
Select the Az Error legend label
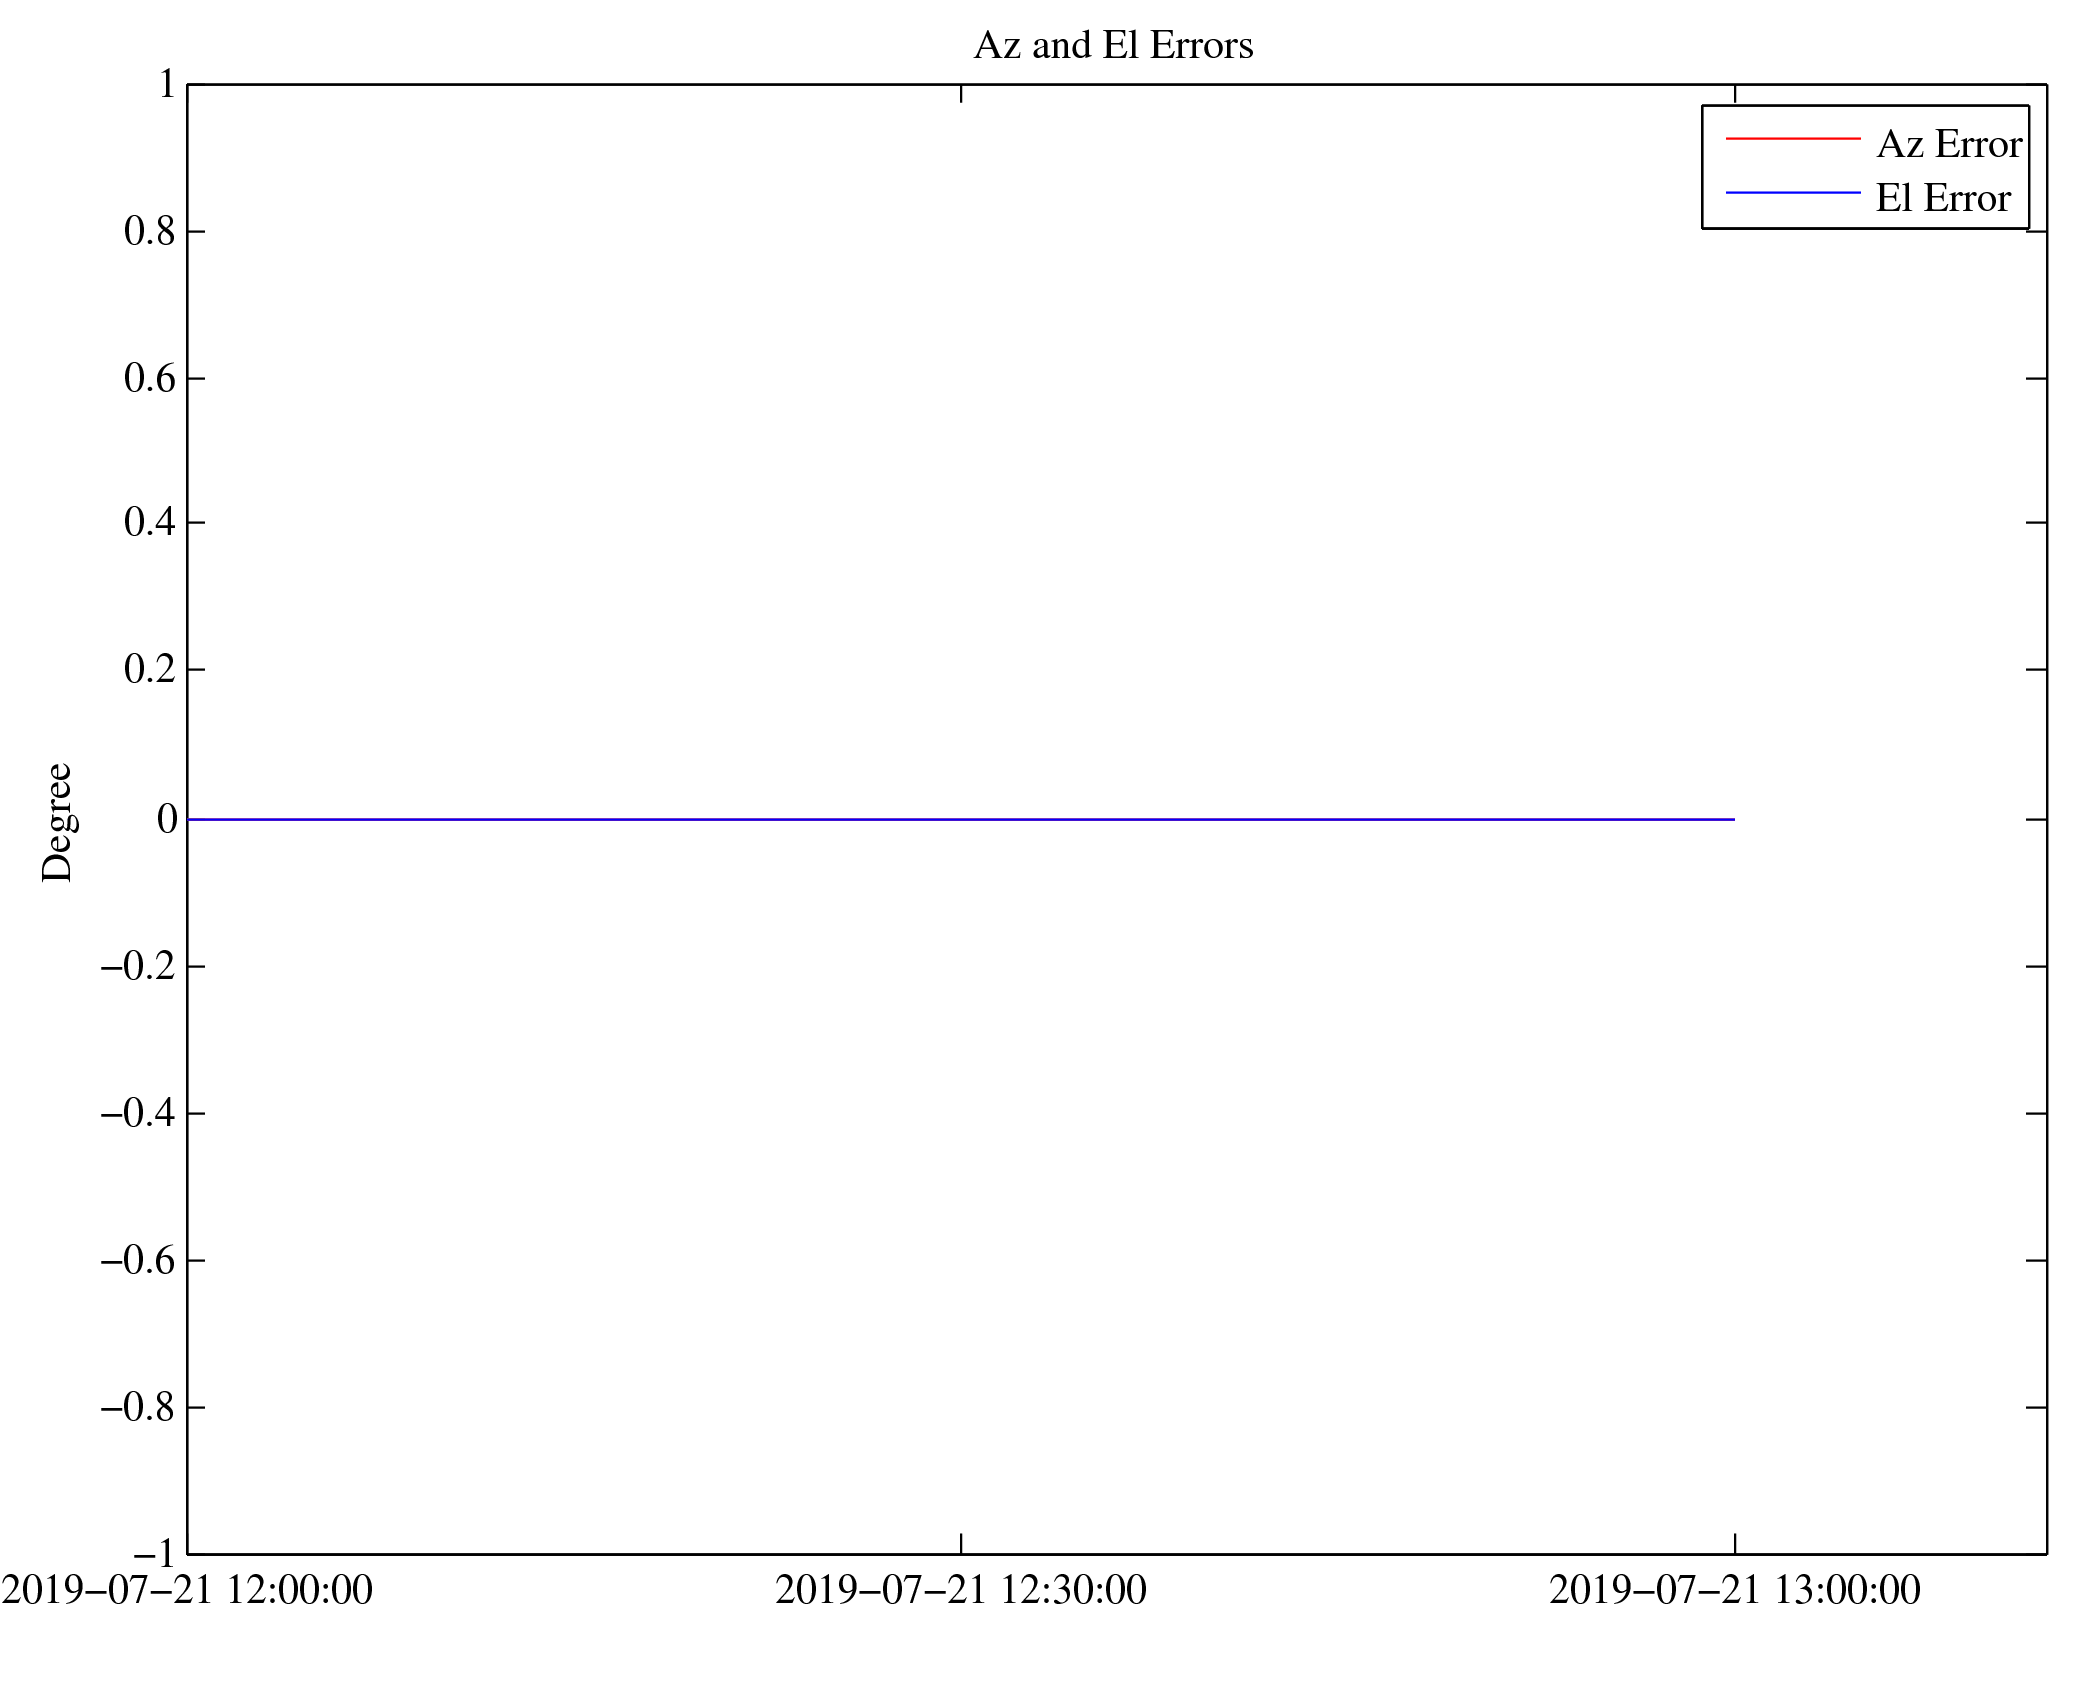click(1948, 145)
